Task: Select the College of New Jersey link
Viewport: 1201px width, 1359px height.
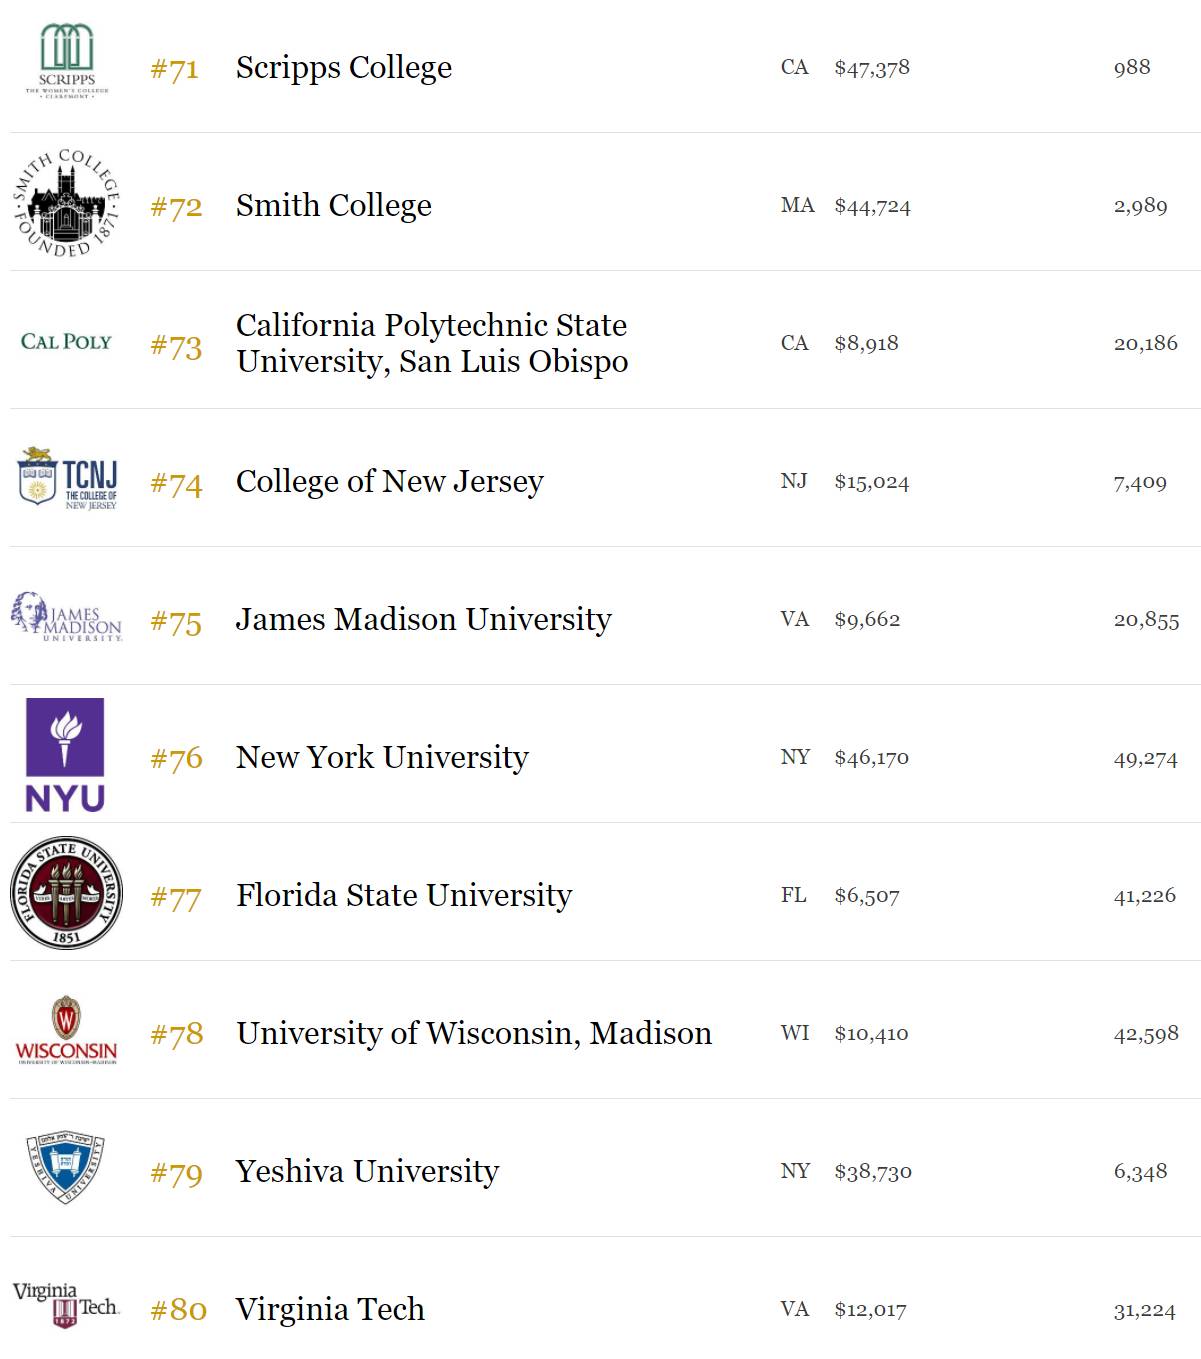Action: (390, 482)
